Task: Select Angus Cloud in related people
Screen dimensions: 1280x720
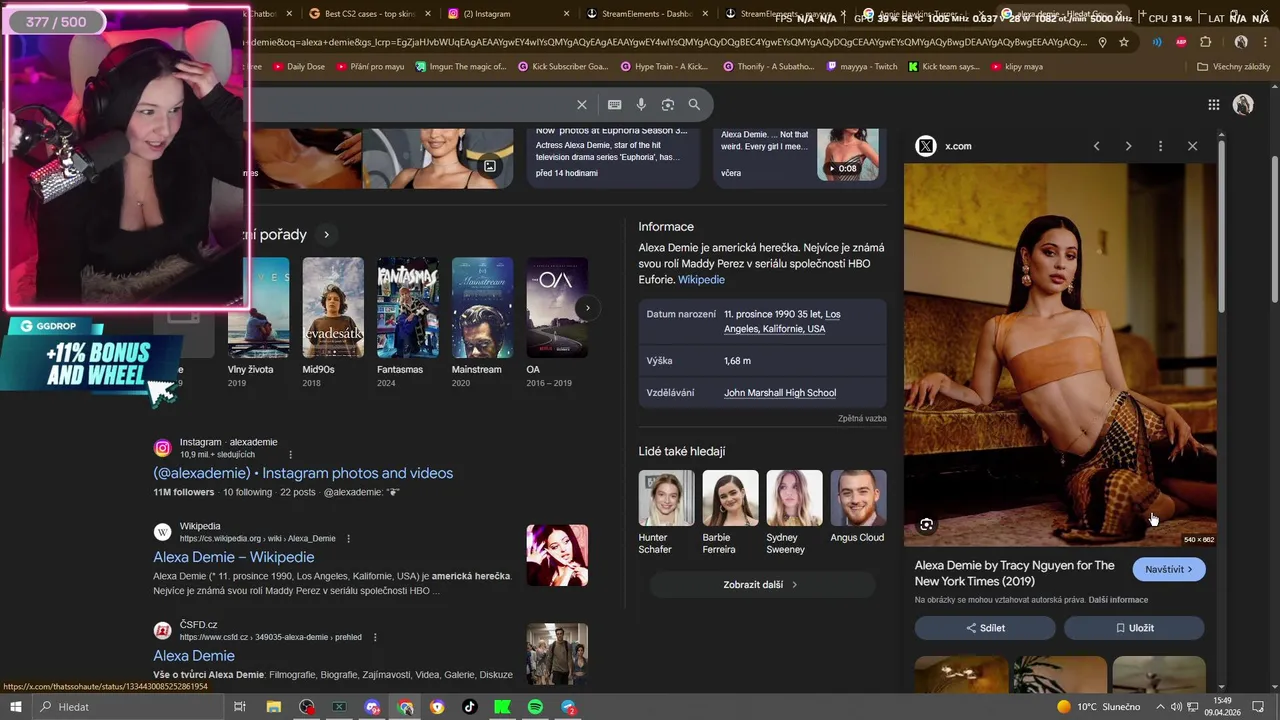Action: click(858, 506)
